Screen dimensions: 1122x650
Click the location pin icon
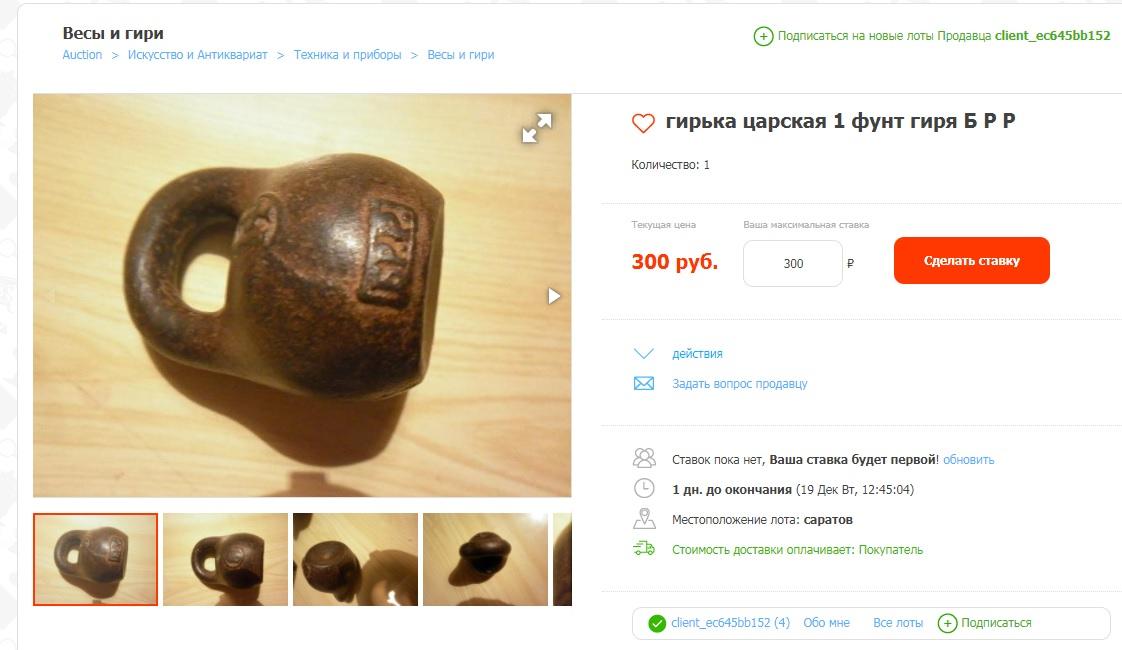644,518
